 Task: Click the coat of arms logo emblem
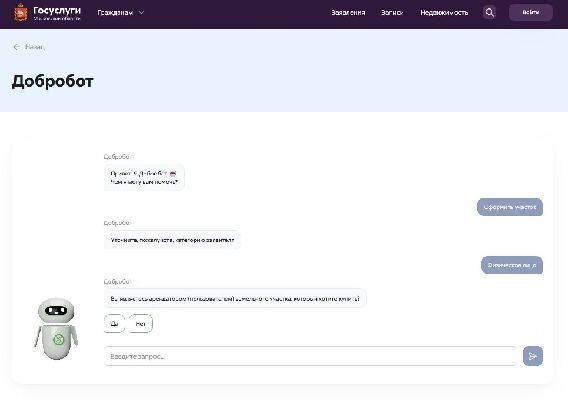(x=21, y=13)
